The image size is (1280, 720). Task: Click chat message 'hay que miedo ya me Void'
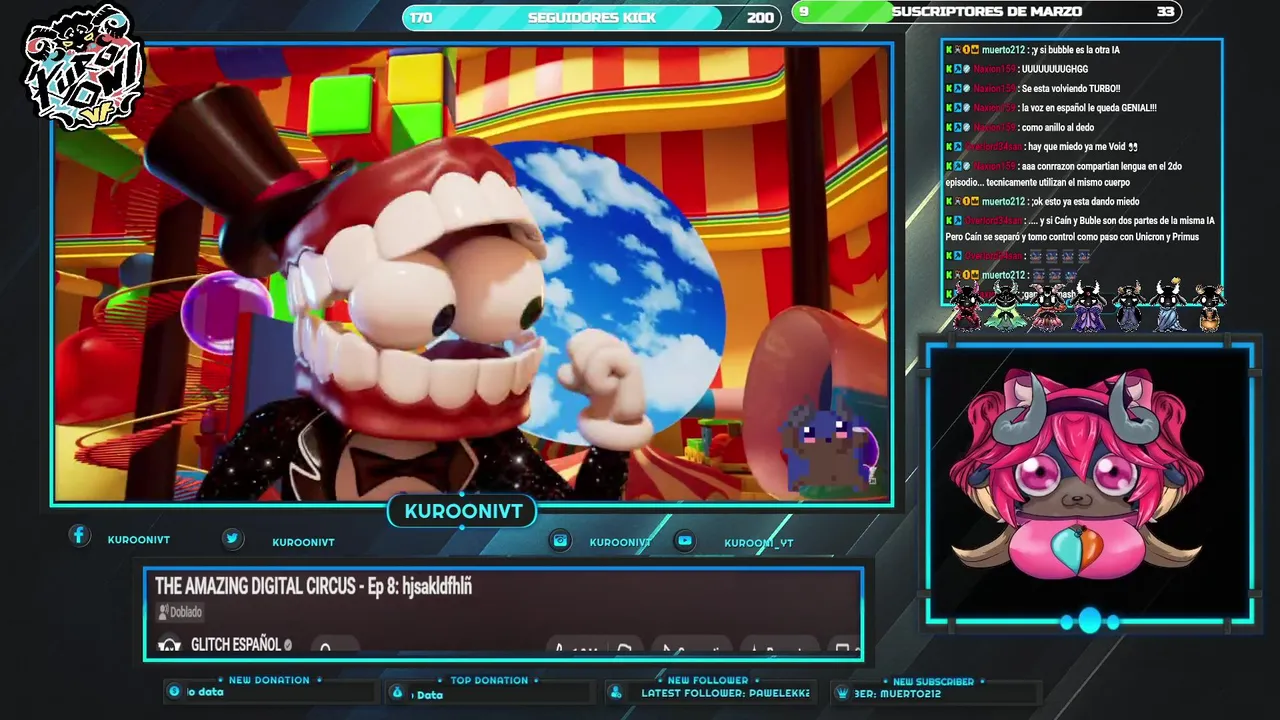point(1083,147)
